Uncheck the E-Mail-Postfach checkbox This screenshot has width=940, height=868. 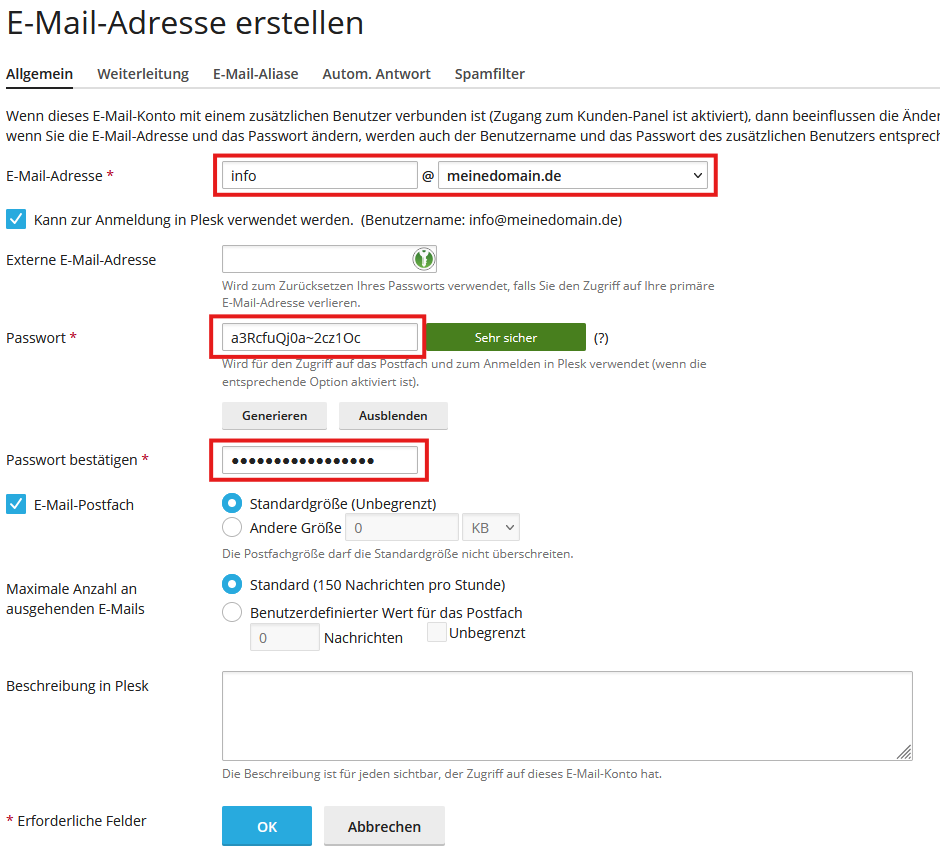point(16,504)
